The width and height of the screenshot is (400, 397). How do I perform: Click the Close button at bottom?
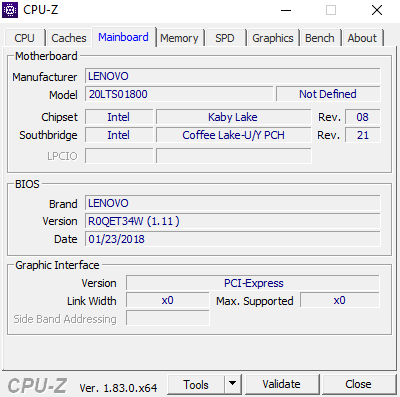tap(358, 384)
